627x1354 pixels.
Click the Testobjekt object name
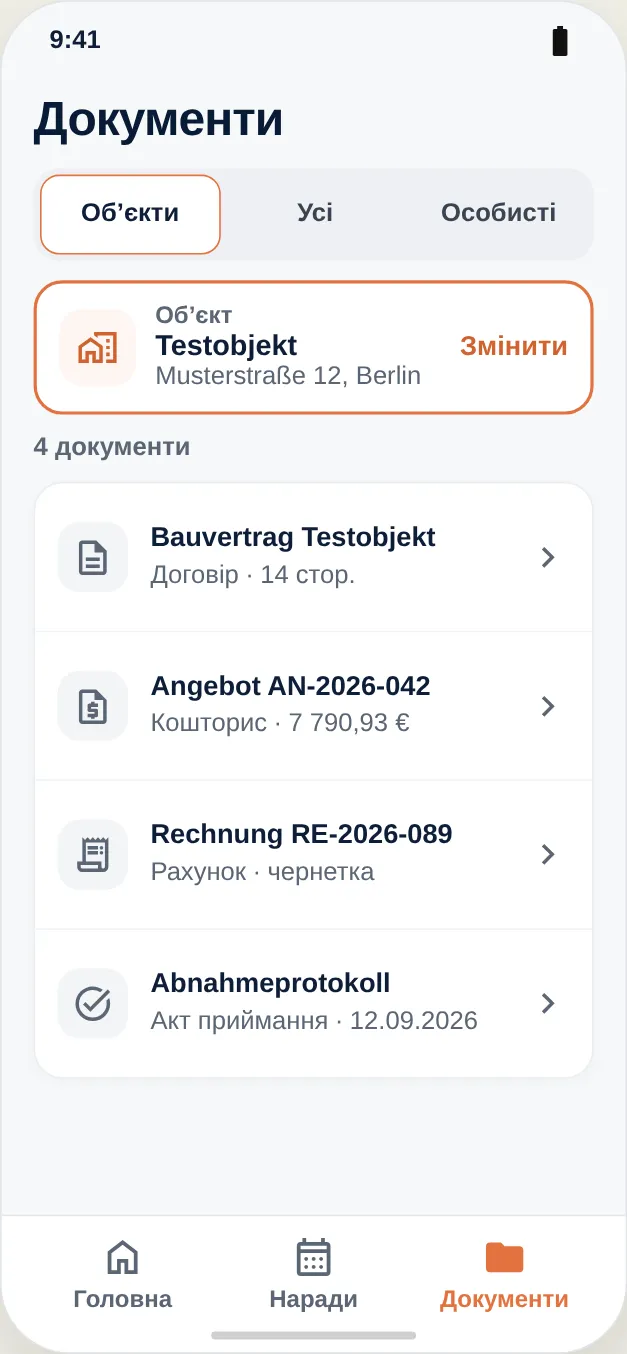coord(226,346)
